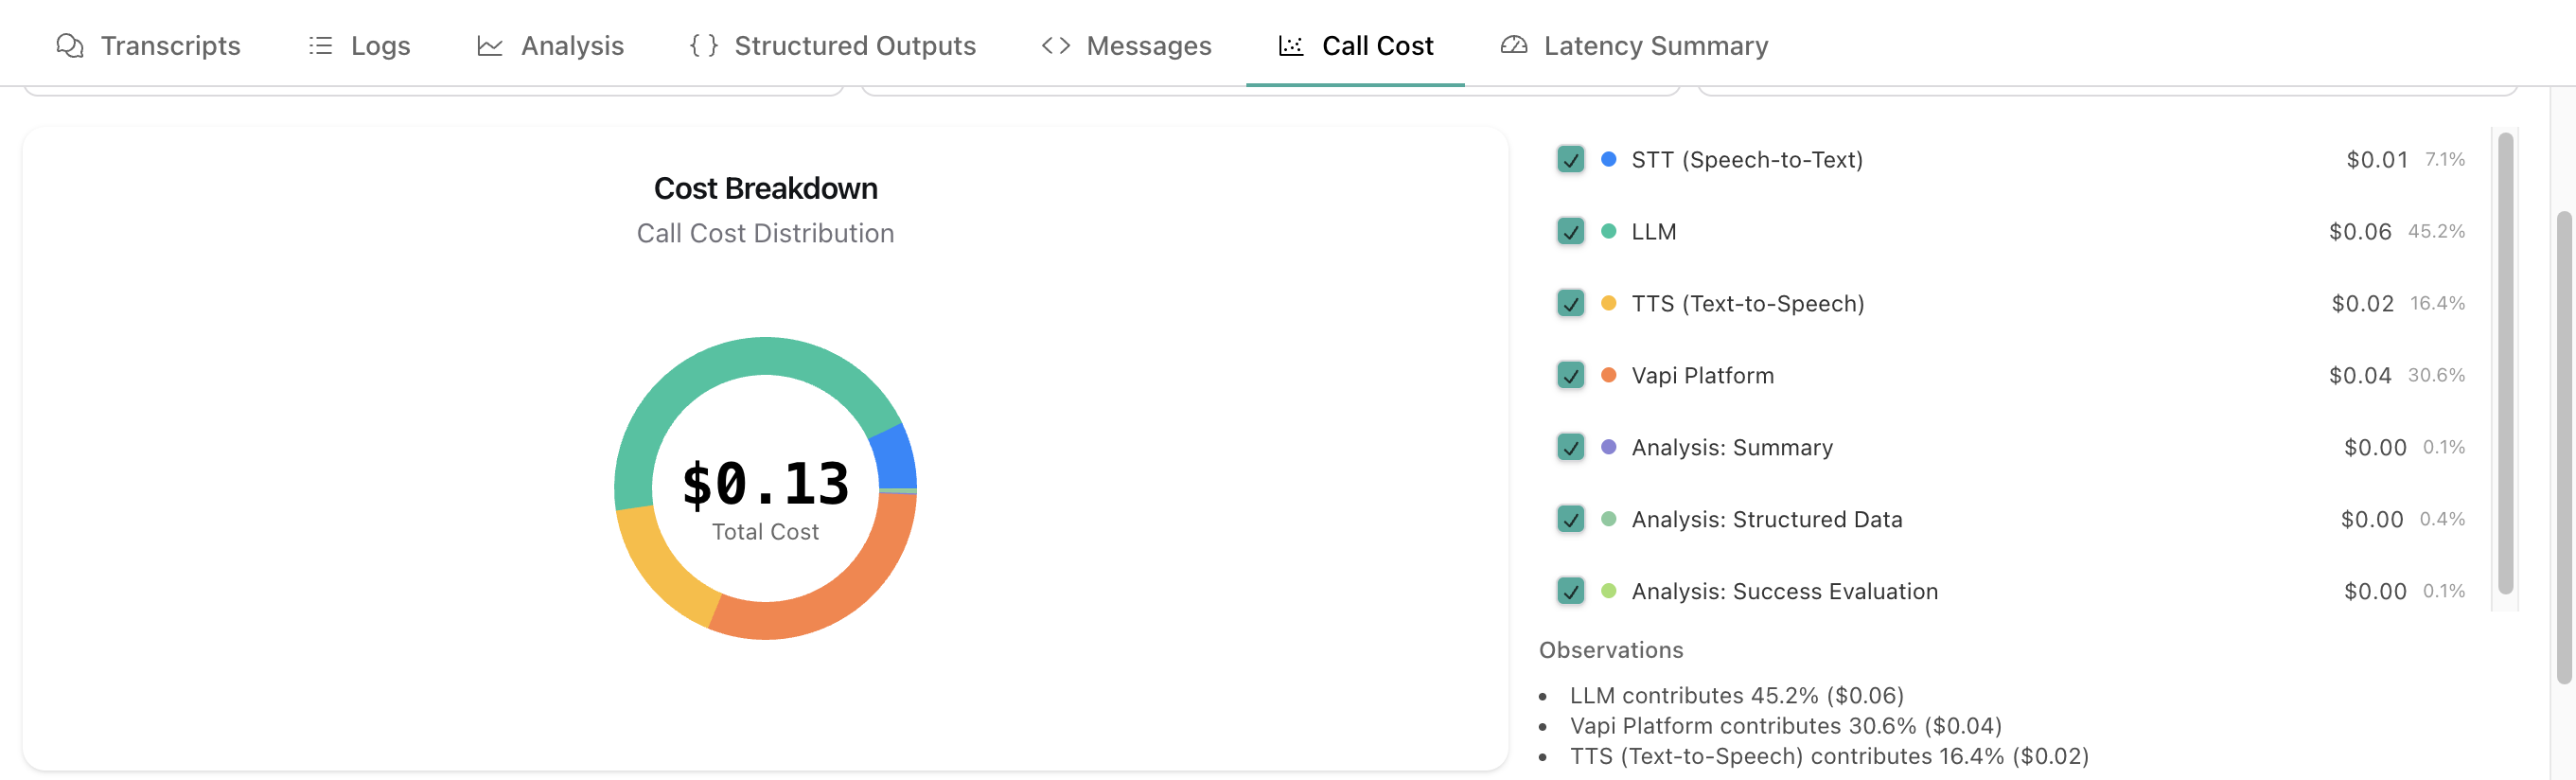Uncheck the Vapi Platform checkbox
Screen dimensions: 2576x780
[1570, 376]
